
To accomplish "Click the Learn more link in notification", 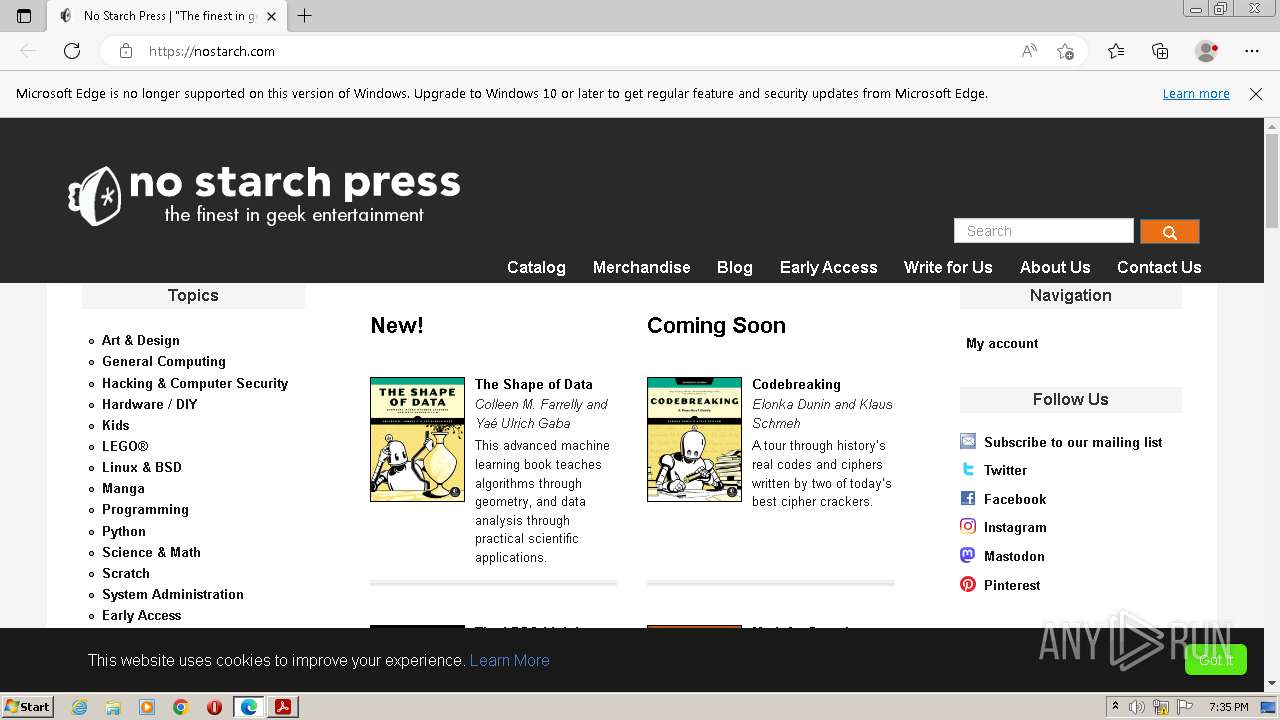I will coord(1196,94).
